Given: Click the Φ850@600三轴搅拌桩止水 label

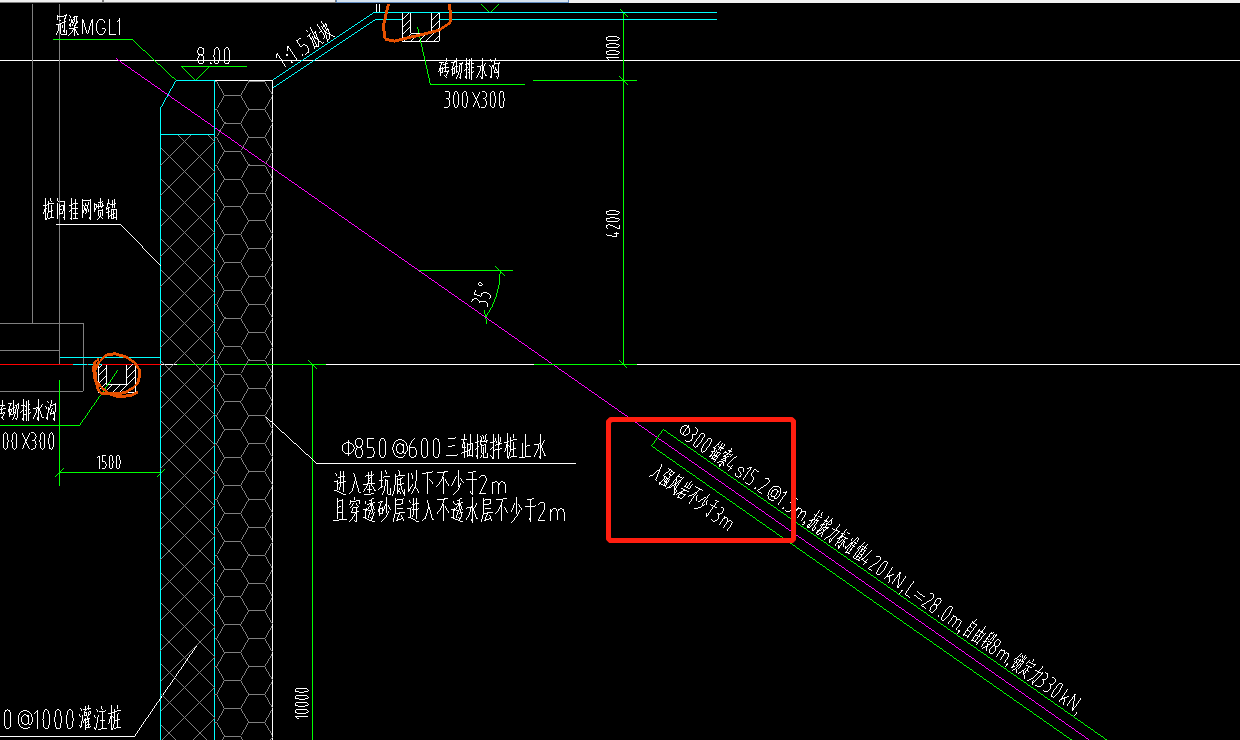Looking at the screenshot, I should click(x=444, y=450).
